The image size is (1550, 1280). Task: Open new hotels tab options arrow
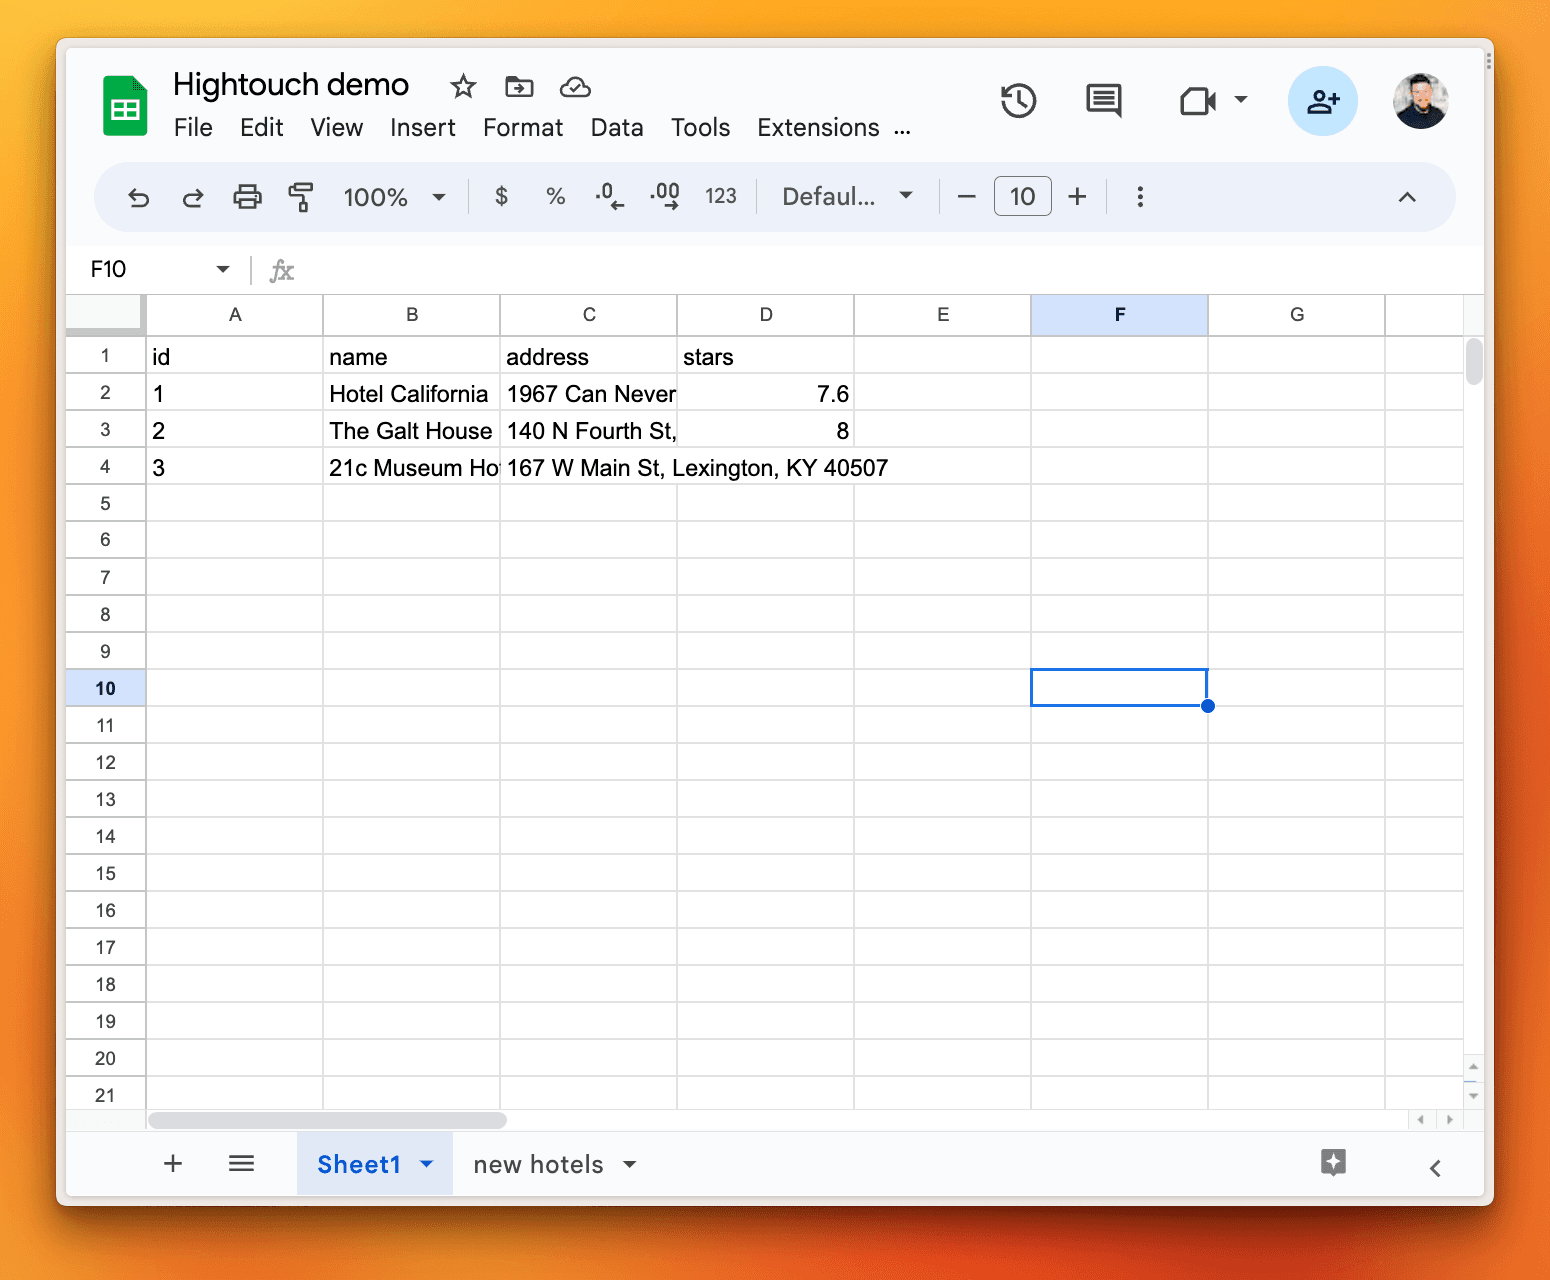[x=630, y=1164]
